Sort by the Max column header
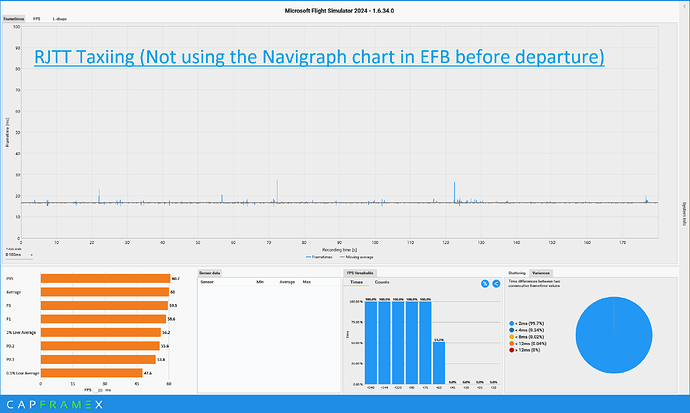 tap(307, 281)
